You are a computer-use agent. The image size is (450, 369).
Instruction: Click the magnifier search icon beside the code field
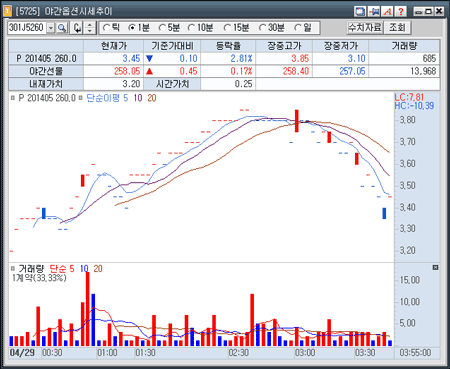tap(62, 28)
